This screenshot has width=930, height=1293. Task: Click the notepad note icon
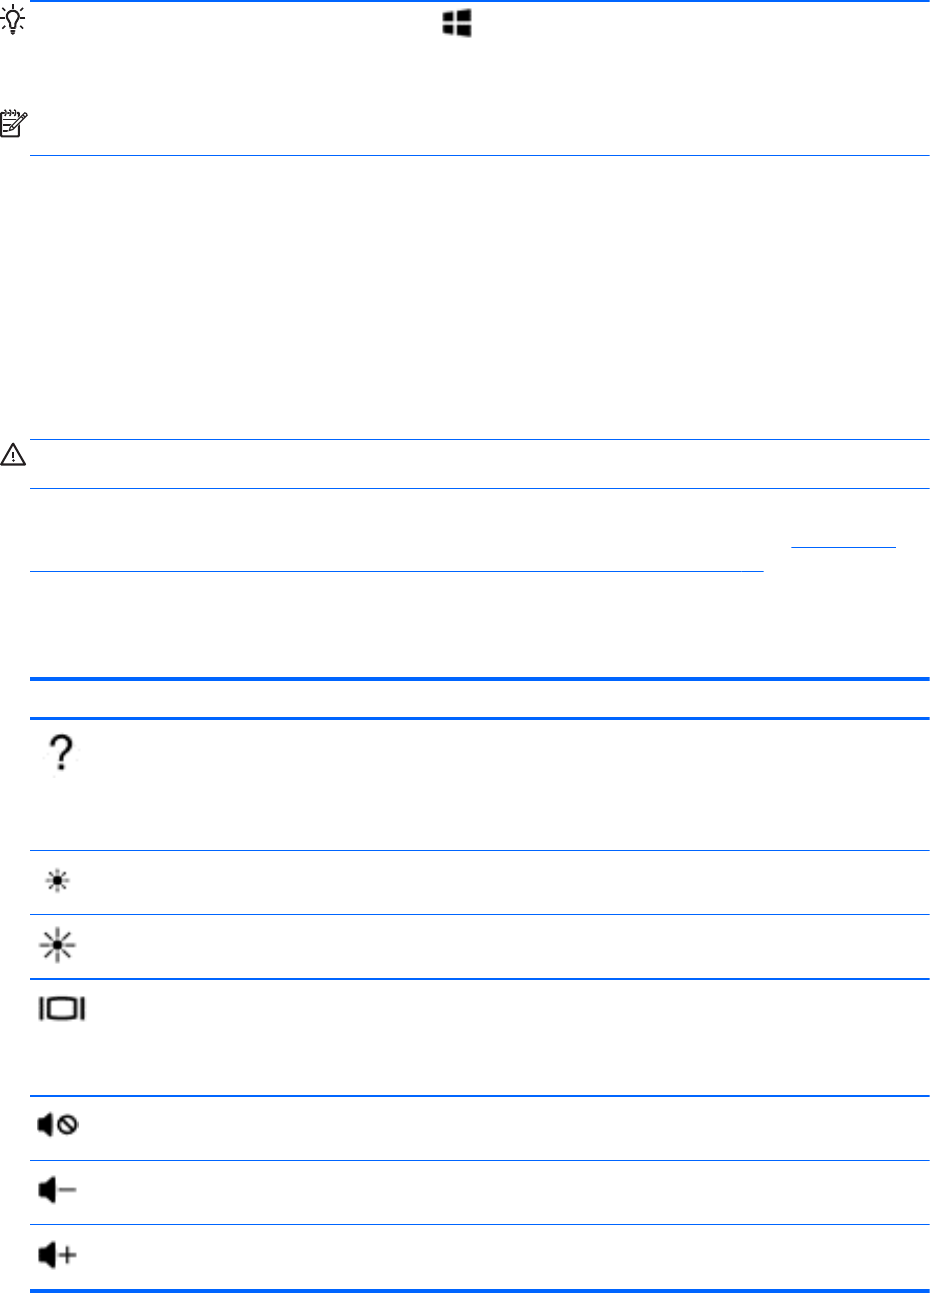(15, 125)
